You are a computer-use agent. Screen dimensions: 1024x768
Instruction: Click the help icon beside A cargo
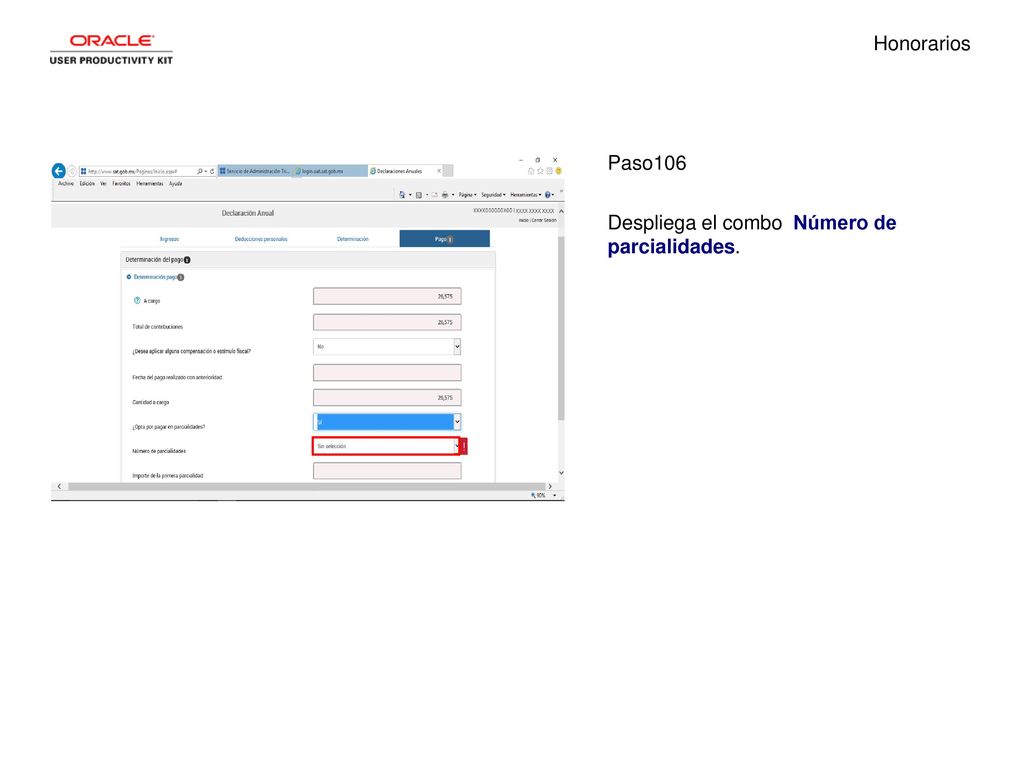point(137,300)
